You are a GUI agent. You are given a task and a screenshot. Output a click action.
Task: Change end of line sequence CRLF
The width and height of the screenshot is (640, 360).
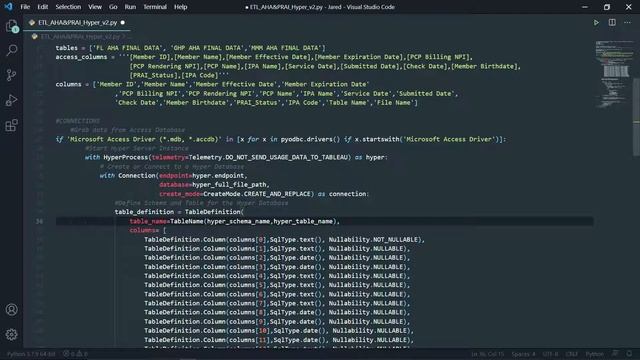[x=572, y=354]
